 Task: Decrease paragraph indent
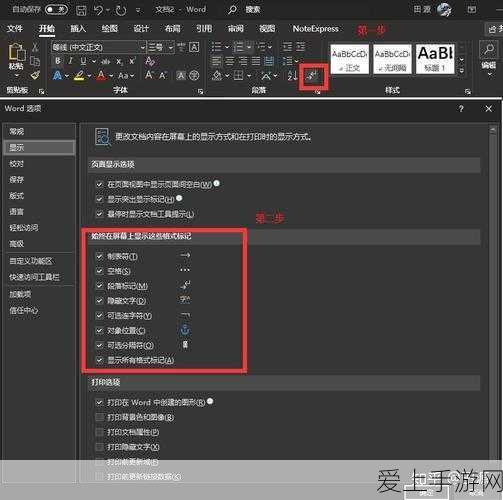point(287,47)
